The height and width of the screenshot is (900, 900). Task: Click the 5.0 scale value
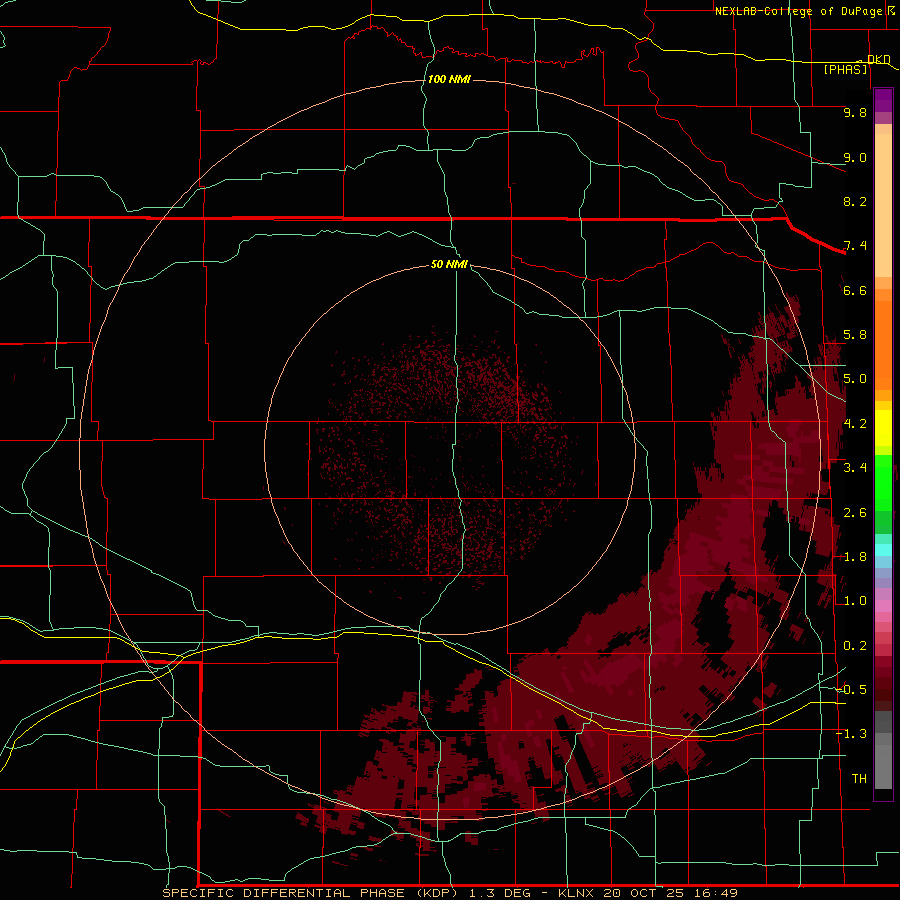coord(855,379)
